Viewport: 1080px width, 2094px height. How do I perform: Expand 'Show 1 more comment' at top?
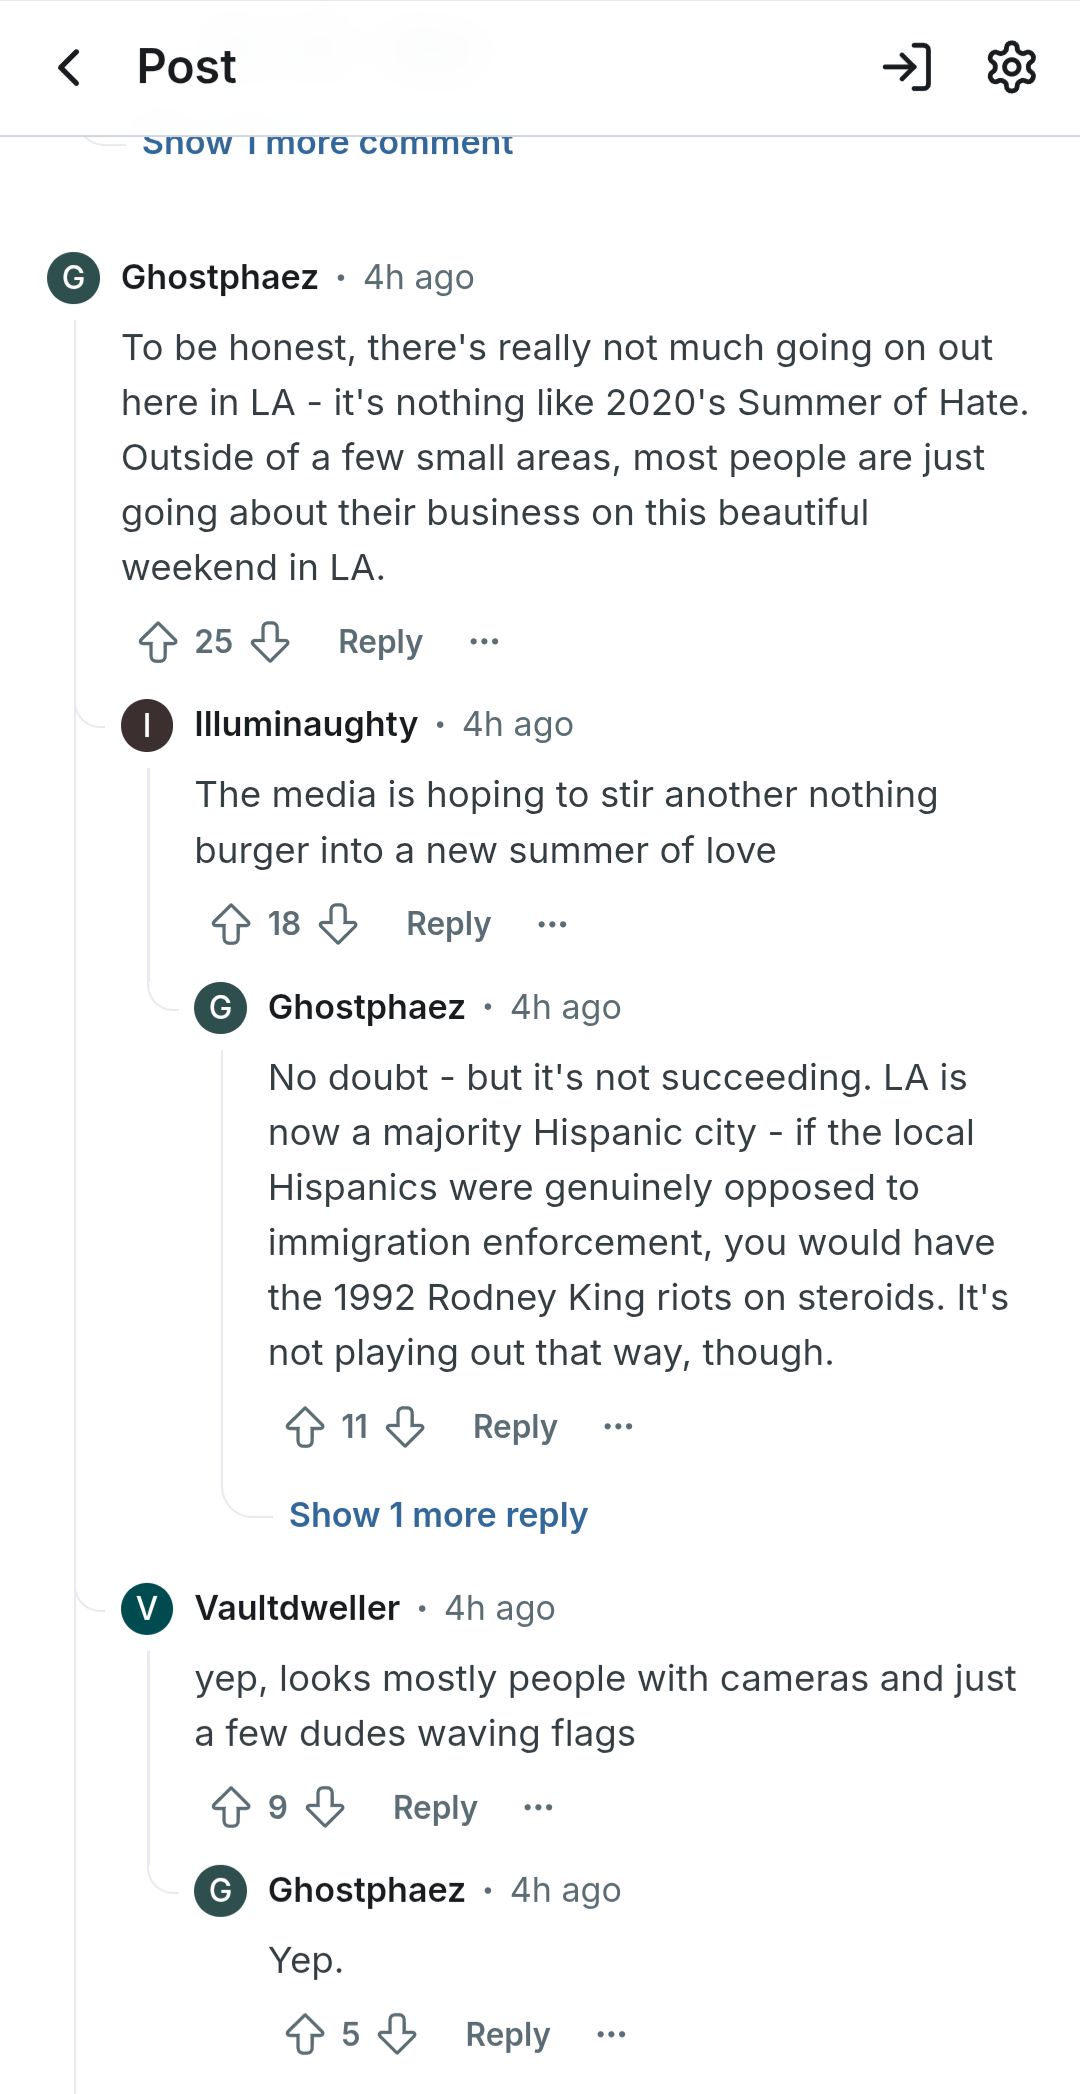(x=327, y=145)
